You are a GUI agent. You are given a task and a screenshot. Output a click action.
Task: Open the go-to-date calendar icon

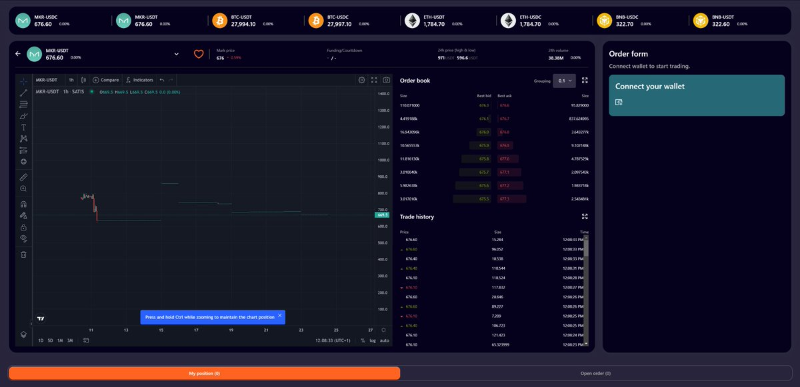coord(86,341)
